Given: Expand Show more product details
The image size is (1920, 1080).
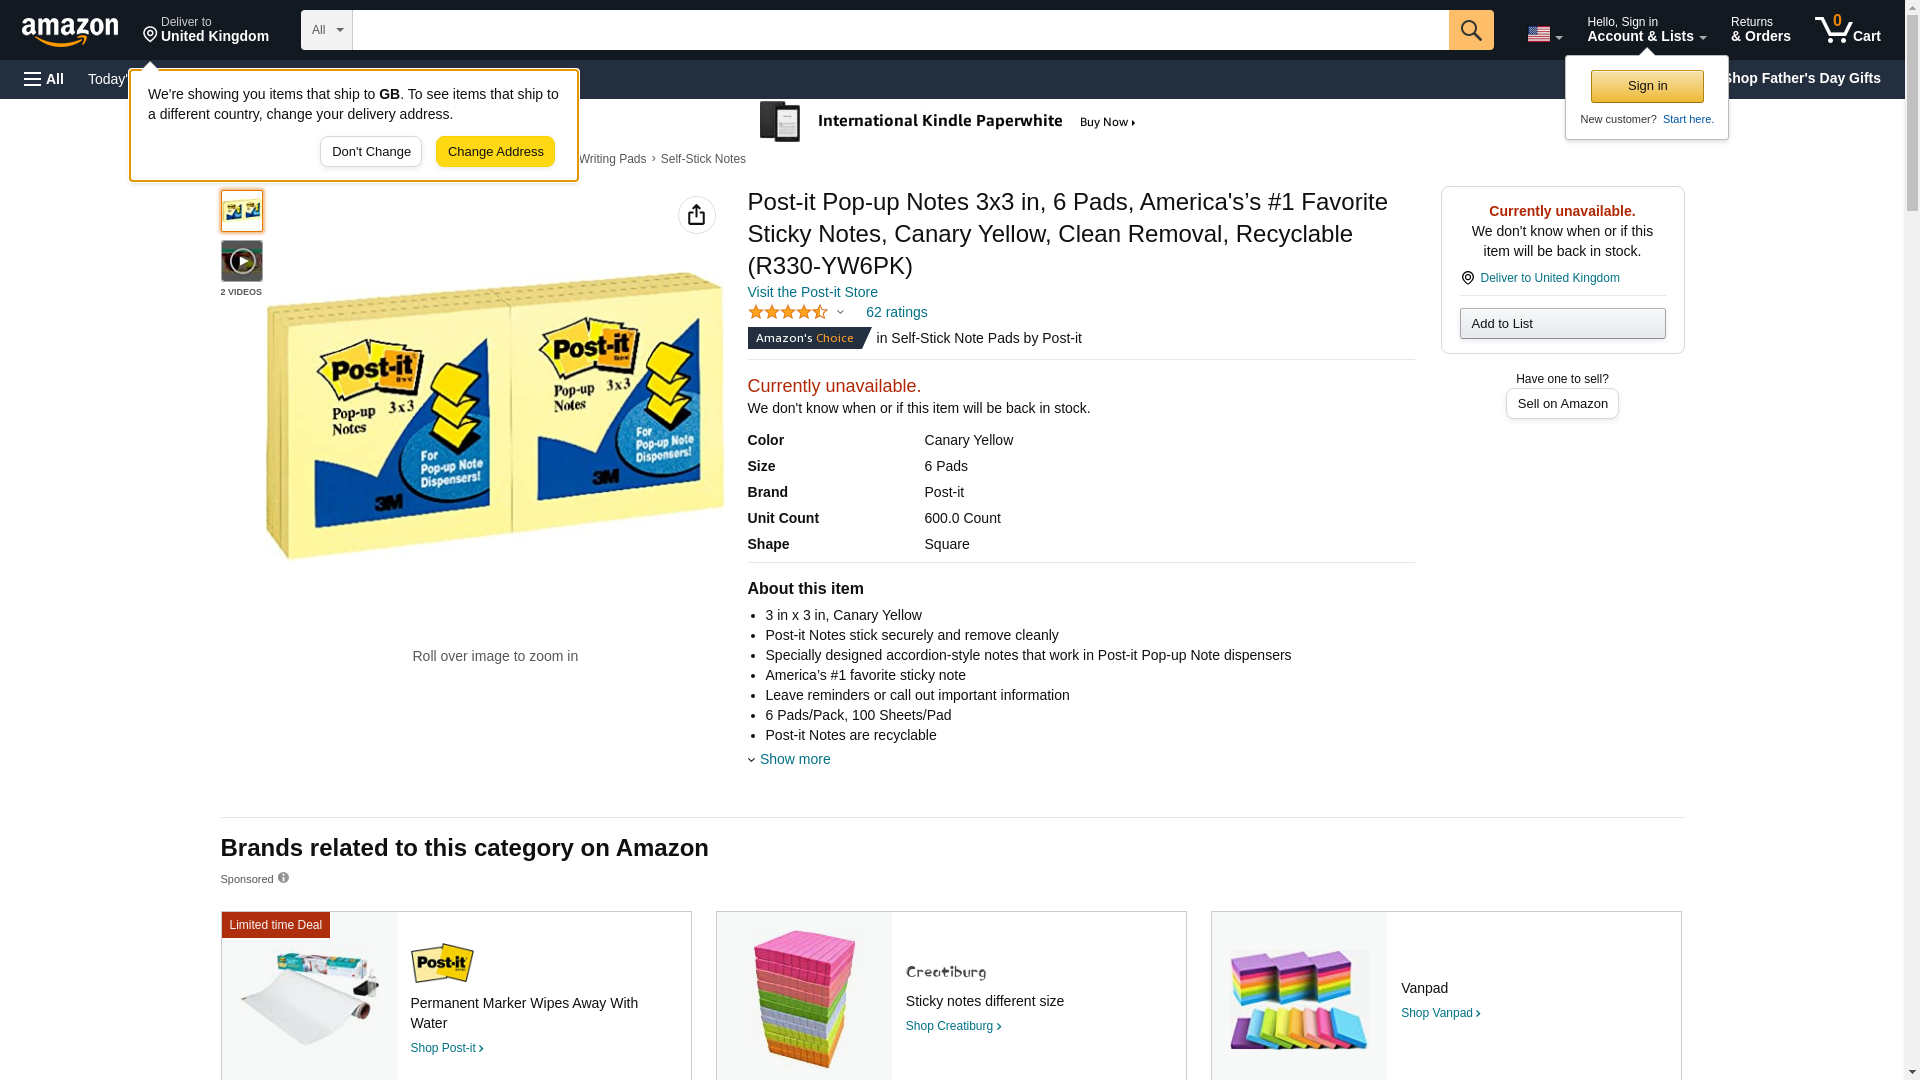Looking at the screenshot, I should (x=794, y=759).
